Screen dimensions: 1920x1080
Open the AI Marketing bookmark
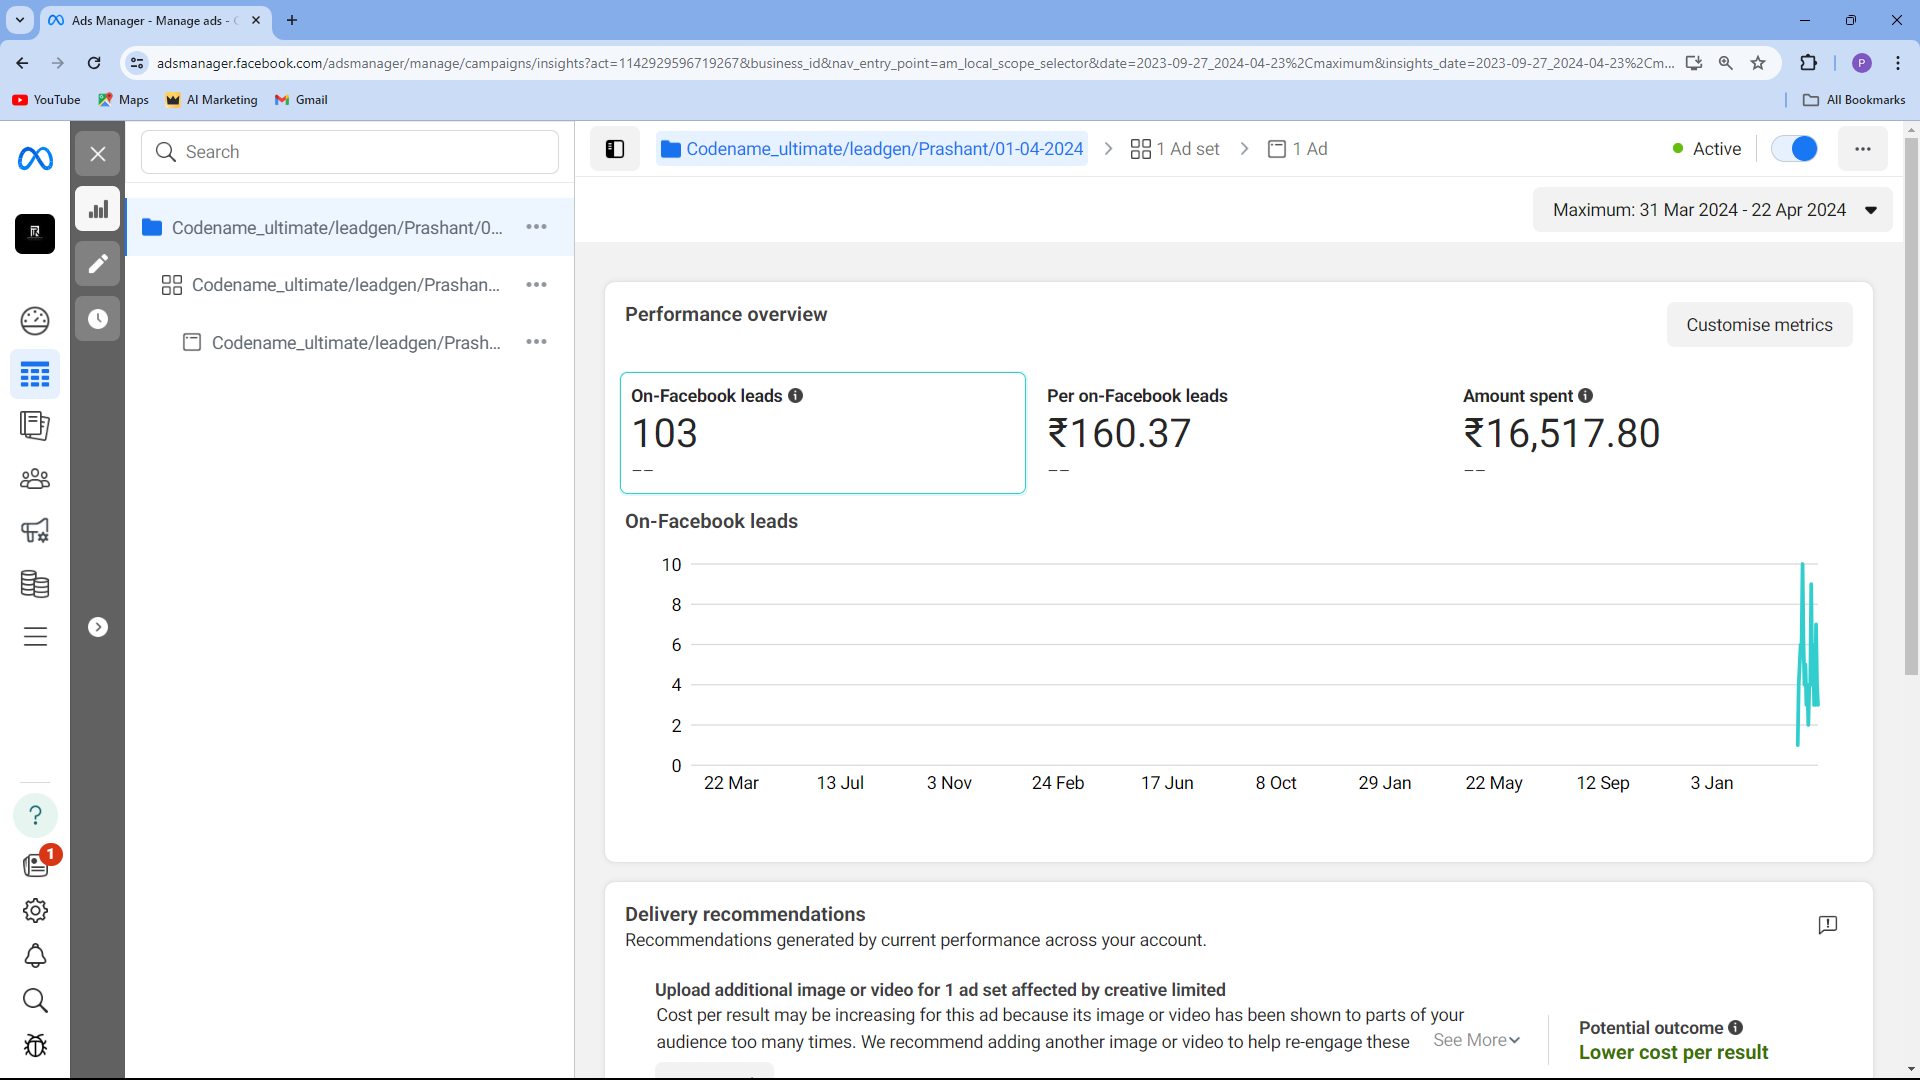(x=212, y=100)
